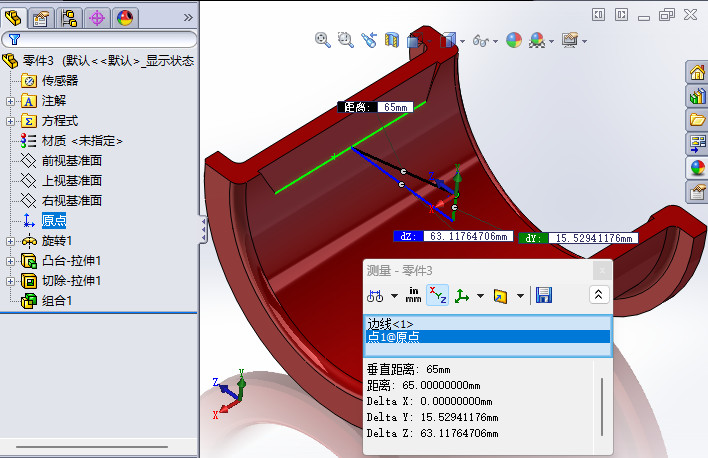Open the View Palette task pane tab

(697, 144)
